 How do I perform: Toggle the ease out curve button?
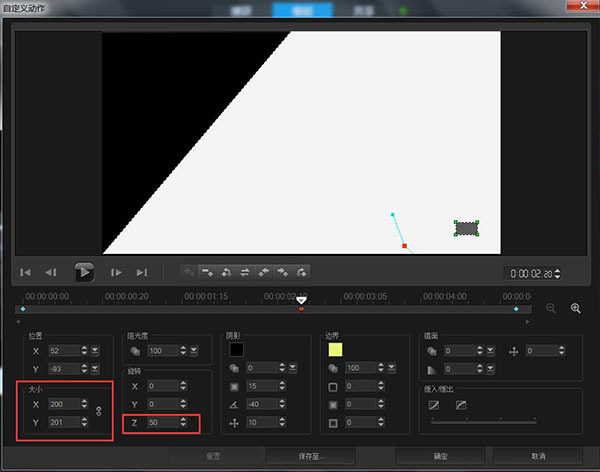(461, 405)
